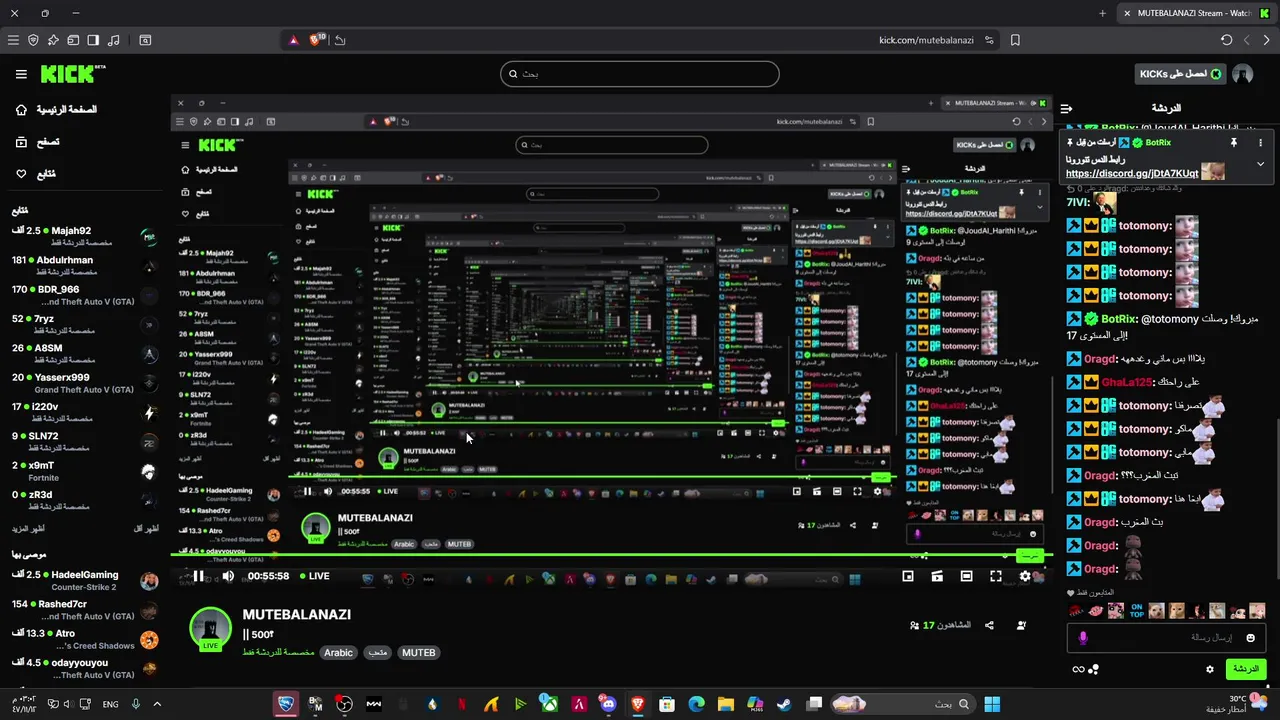This screenshot has width=1280, height=720.
Task: Open the VPN shield icon in toolbar
Action: pyautogui.click(x=33, y=40)
